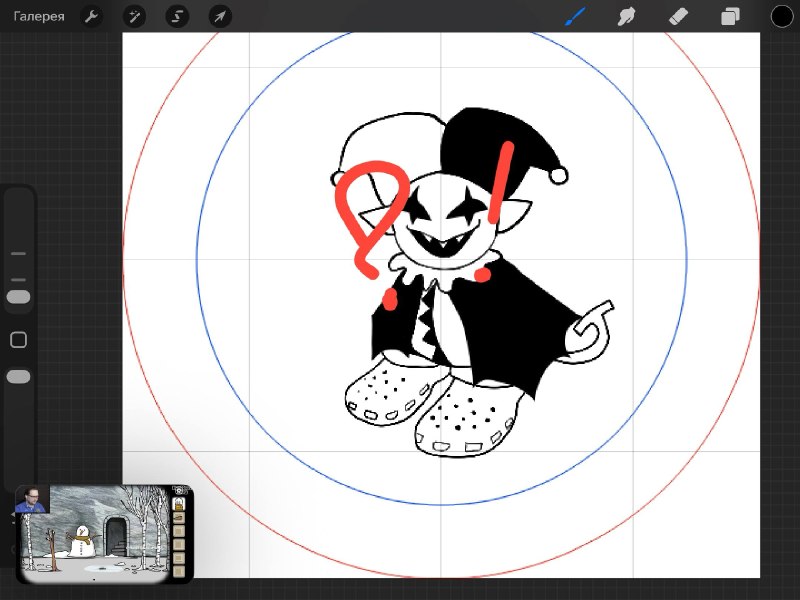Open the Layers panel
800x600 pixels.
tap(730, 16)
